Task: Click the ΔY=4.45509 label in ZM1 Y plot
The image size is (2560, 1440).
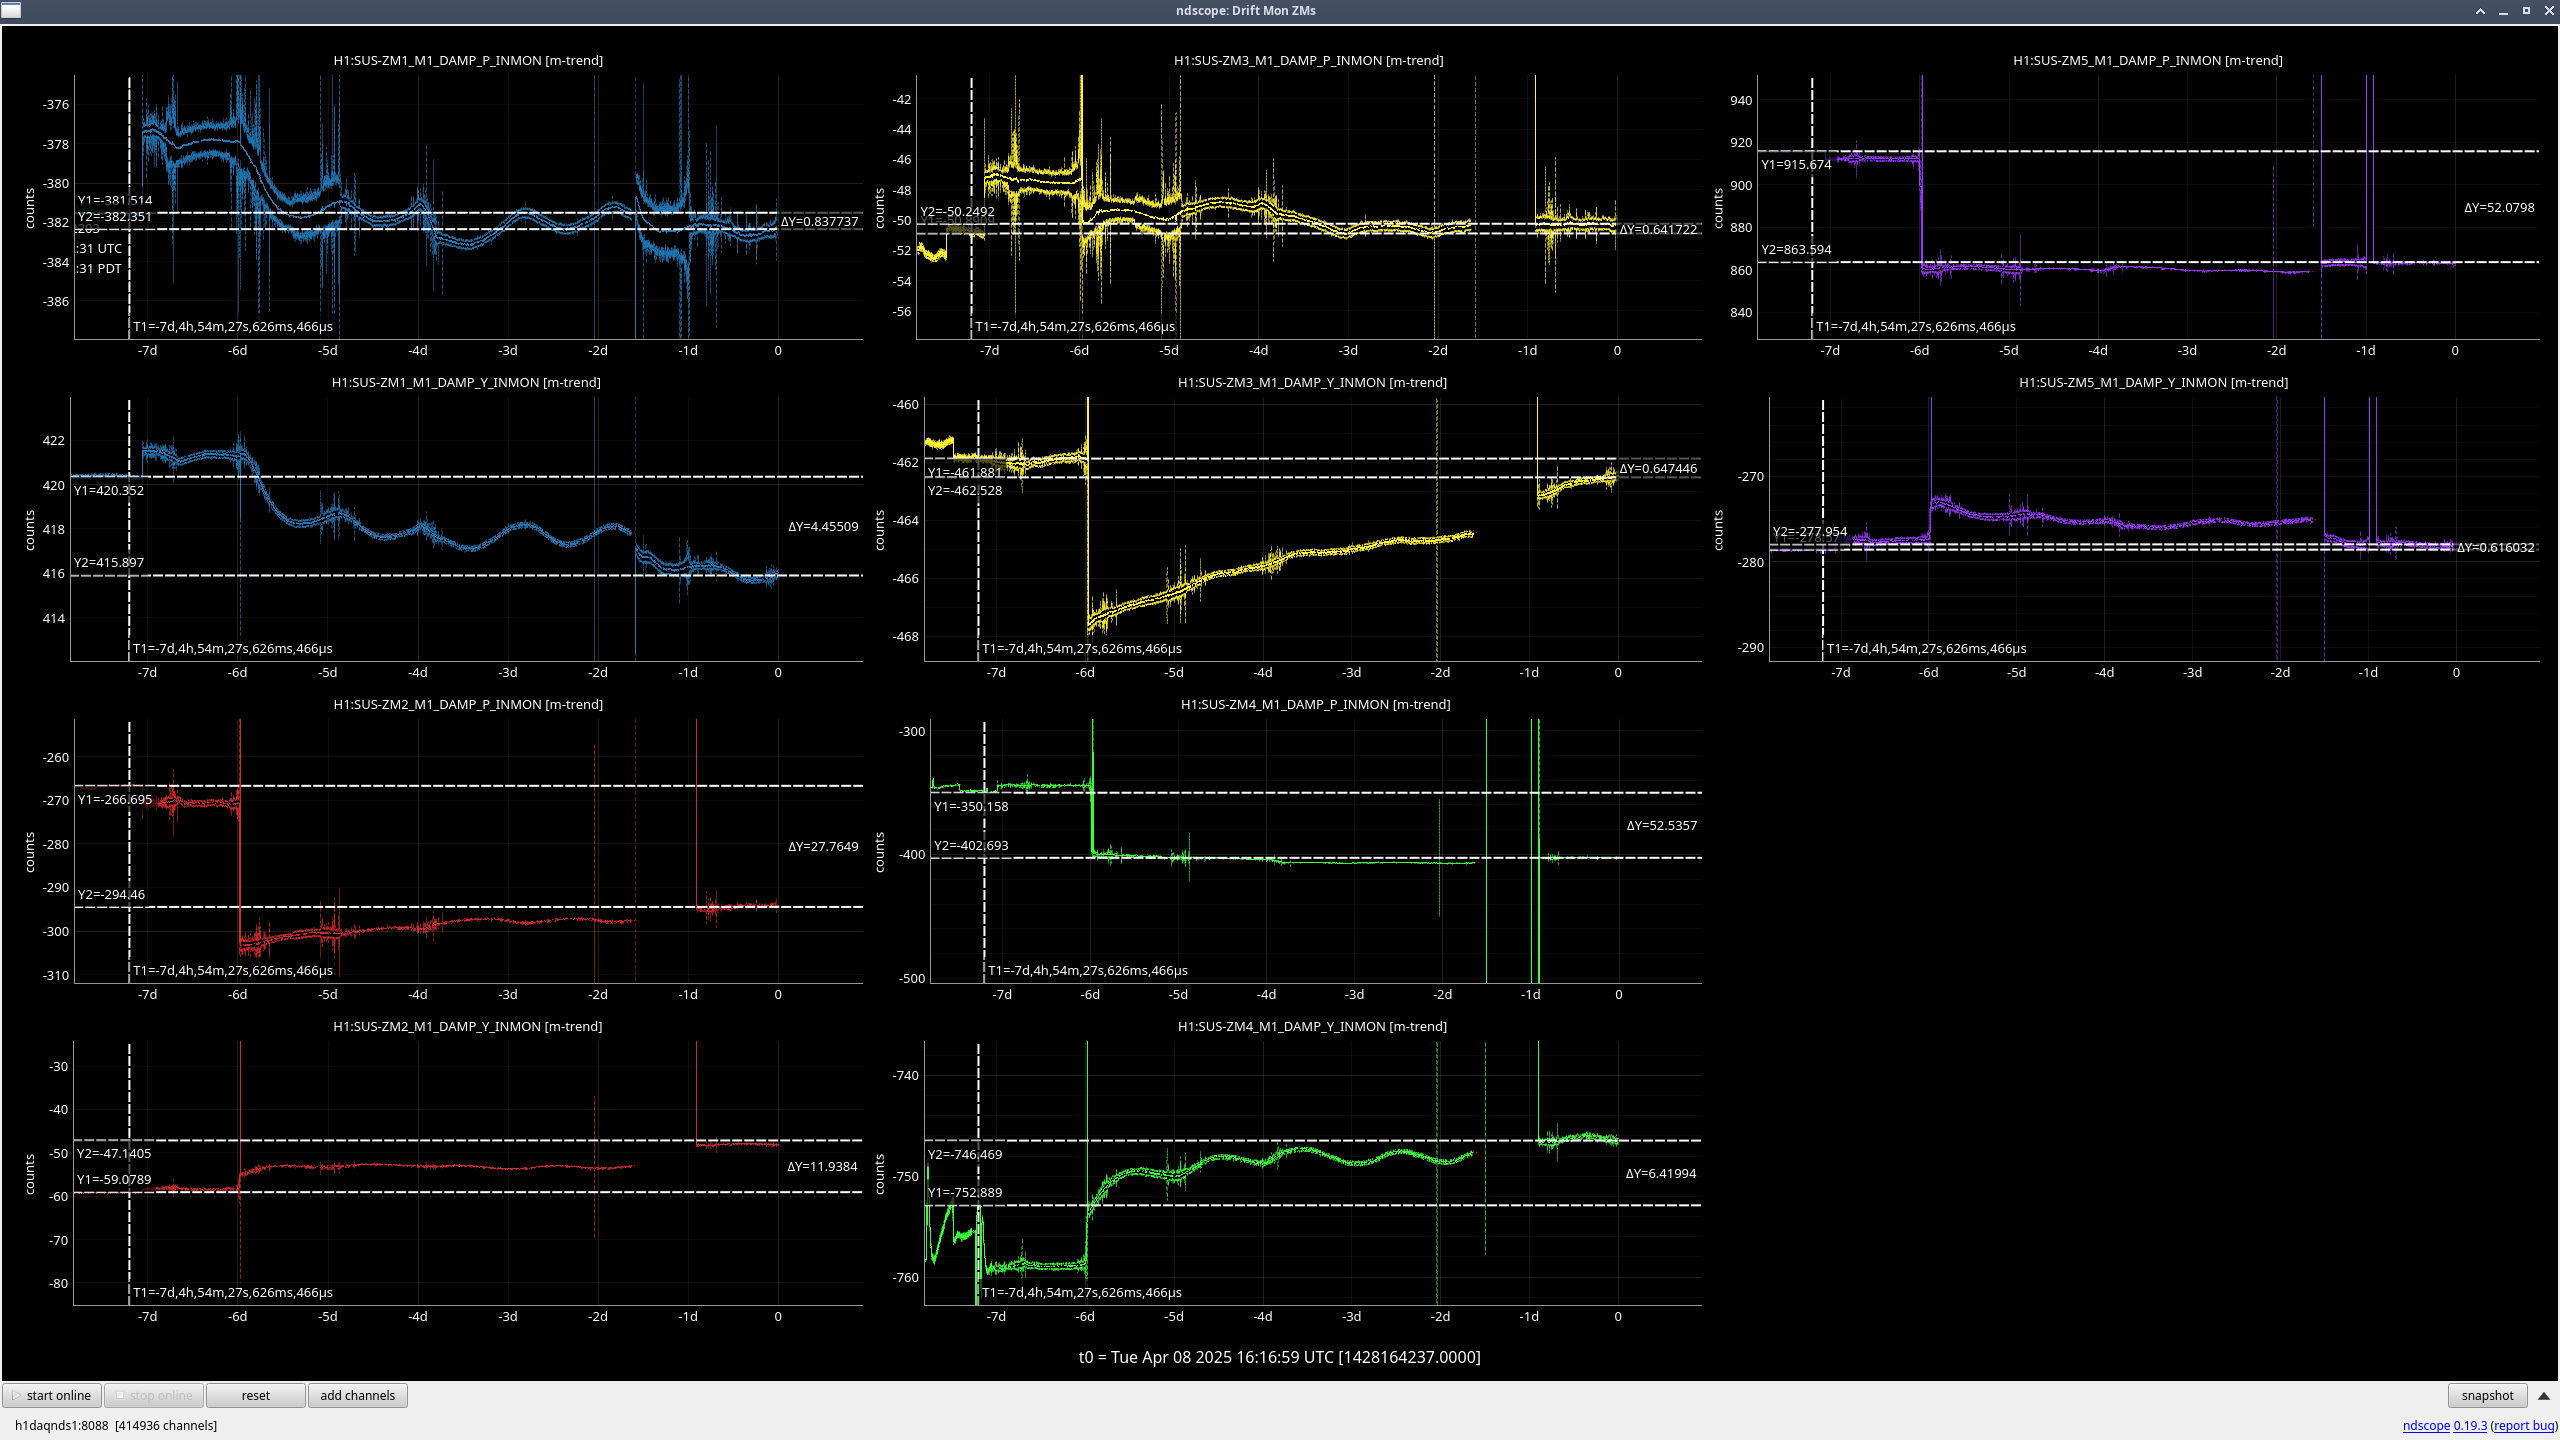Action: coord(823,526)
